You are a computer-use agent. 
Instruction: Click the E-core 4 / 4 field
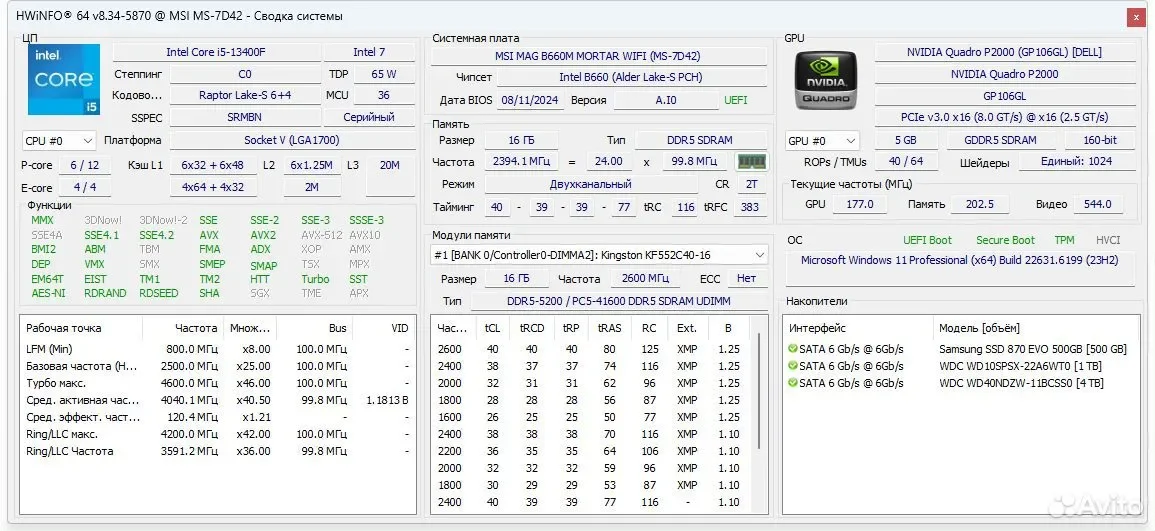click(85, 188)
